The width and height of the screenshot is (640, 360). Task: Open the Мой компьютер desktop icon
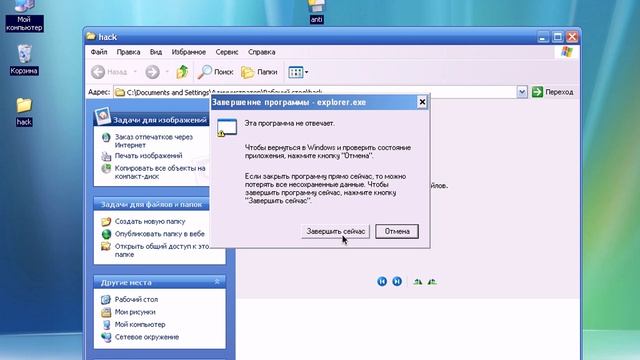click(x=24, y=16)
